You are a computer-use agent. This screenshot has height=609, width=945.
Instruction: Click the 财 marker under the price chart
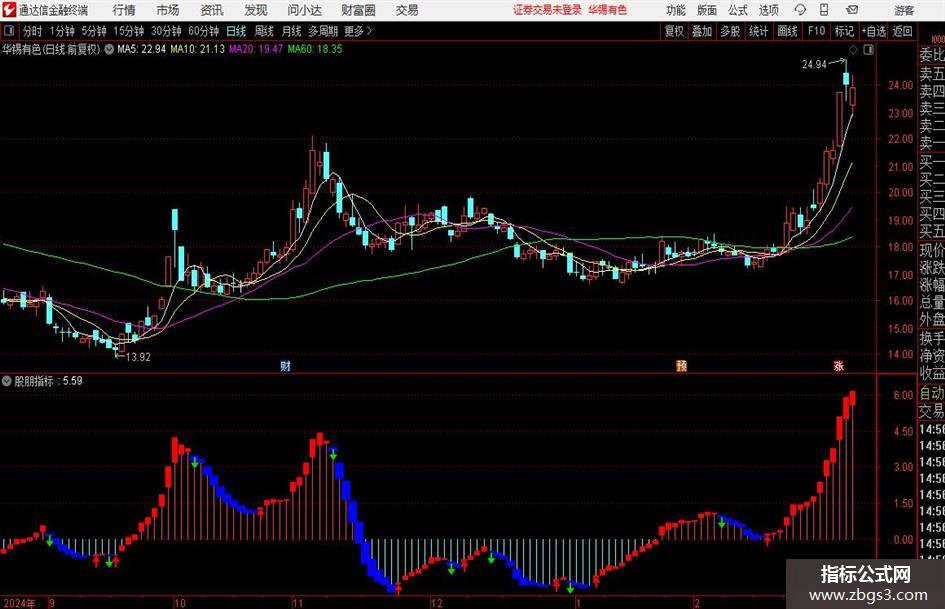(x=286, y=365)
